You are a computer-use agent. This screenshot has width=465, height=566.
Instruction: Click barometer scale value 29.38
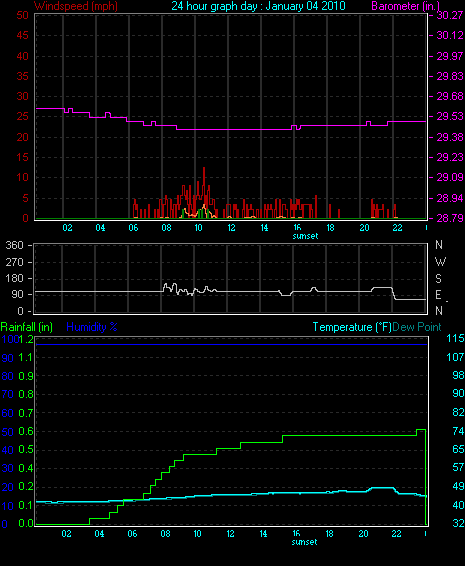click(450, 137)
